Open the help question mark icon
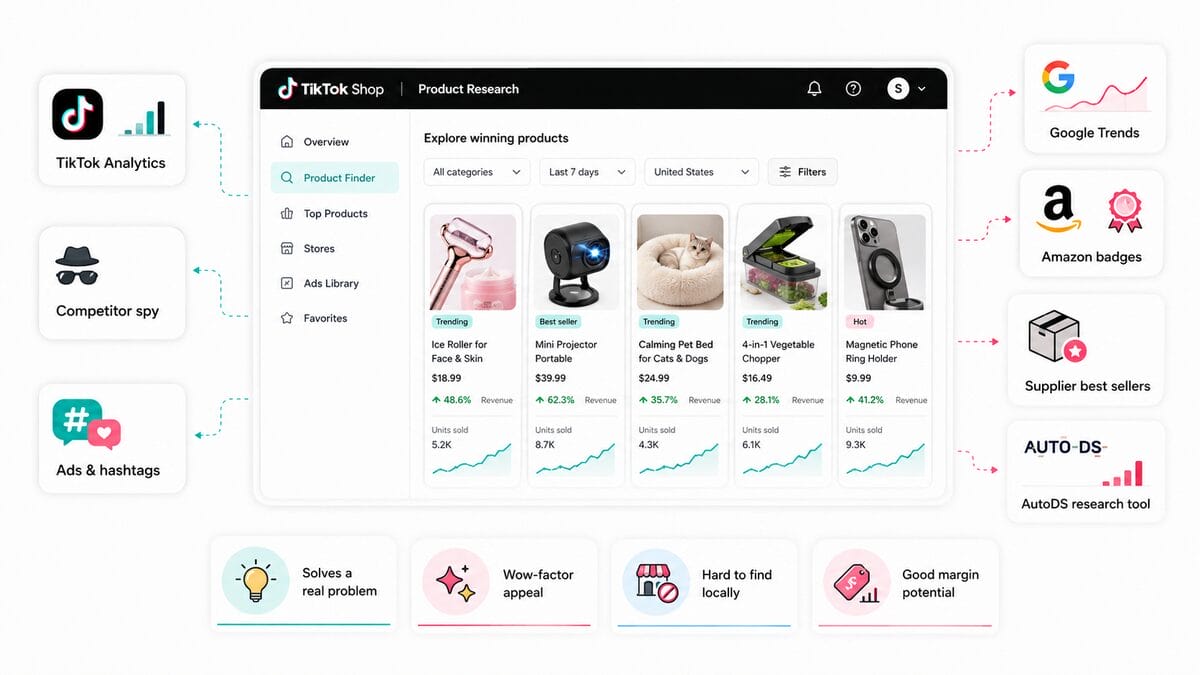 pos(853,89)
